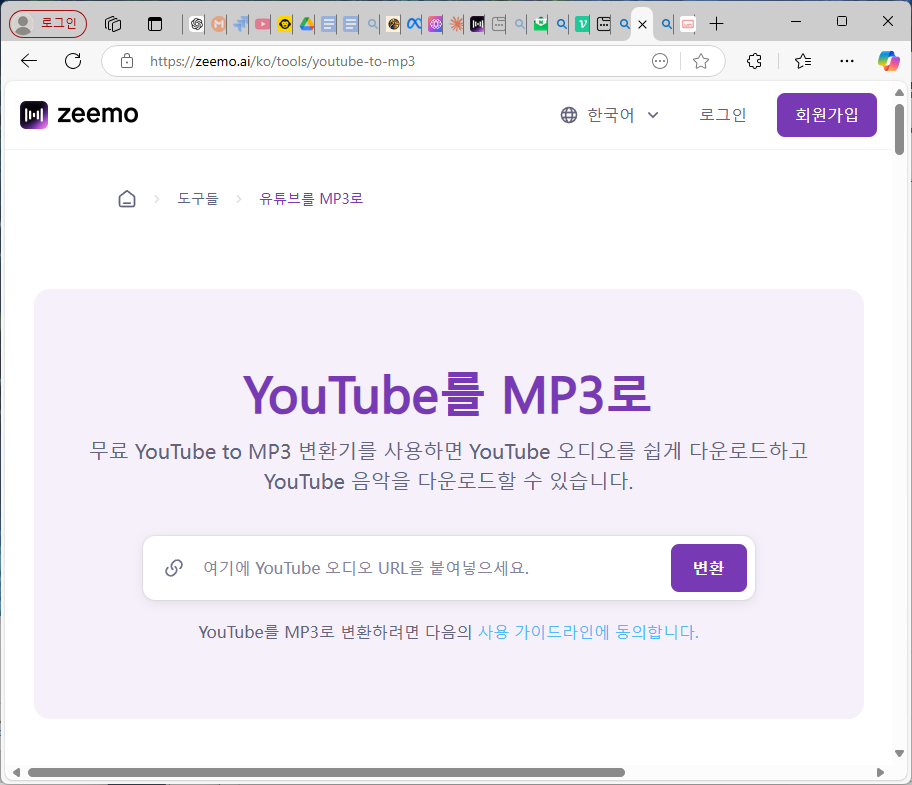Viewport: 912px width, 785px height.
Task: Switch to the Google Drive tab
Action: (x=307, y=24)
